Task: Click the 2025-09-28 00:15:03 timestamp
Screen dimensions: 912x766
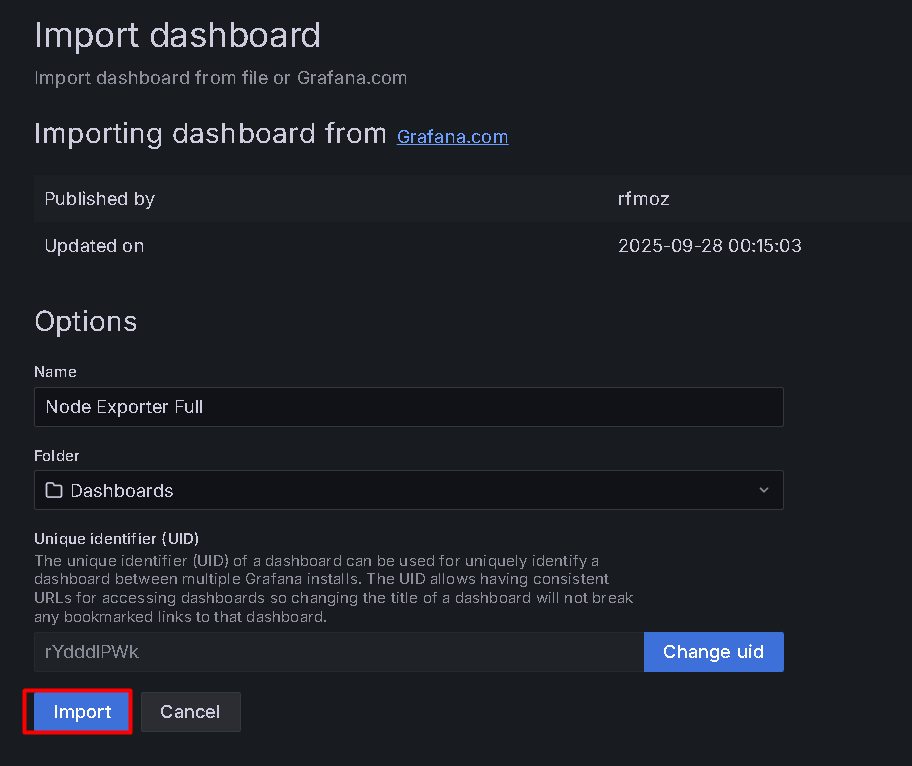Action: tap(709, 246)
